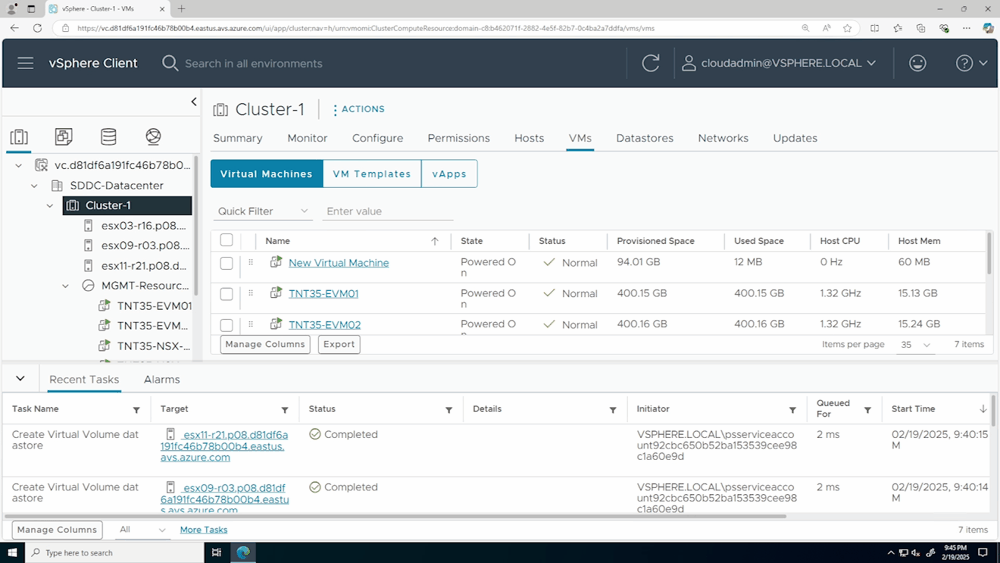Focus the Quick Filter Enter value field

tap(388, 211)
